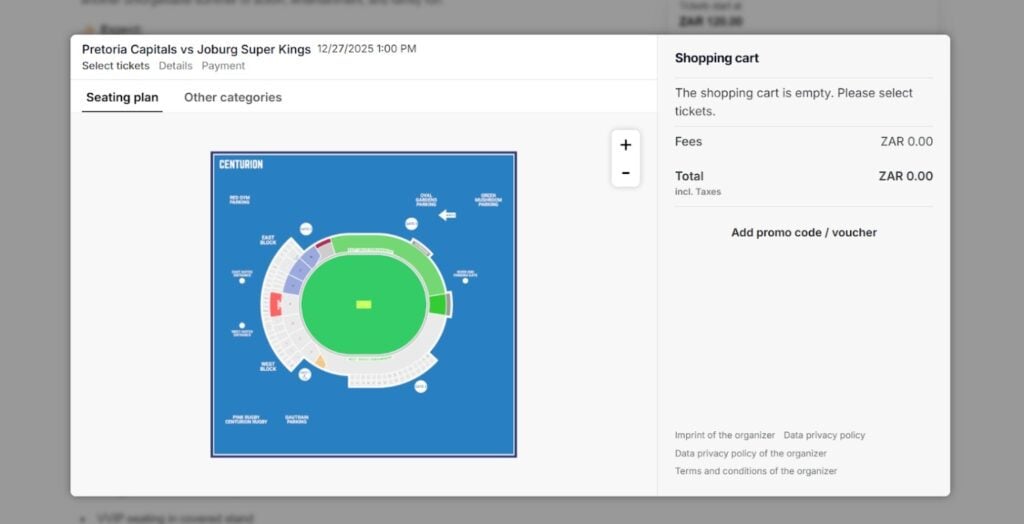This screenshot has height=524, width=1024.
Task: Click the gate circle below West Block
Action: 304,374
